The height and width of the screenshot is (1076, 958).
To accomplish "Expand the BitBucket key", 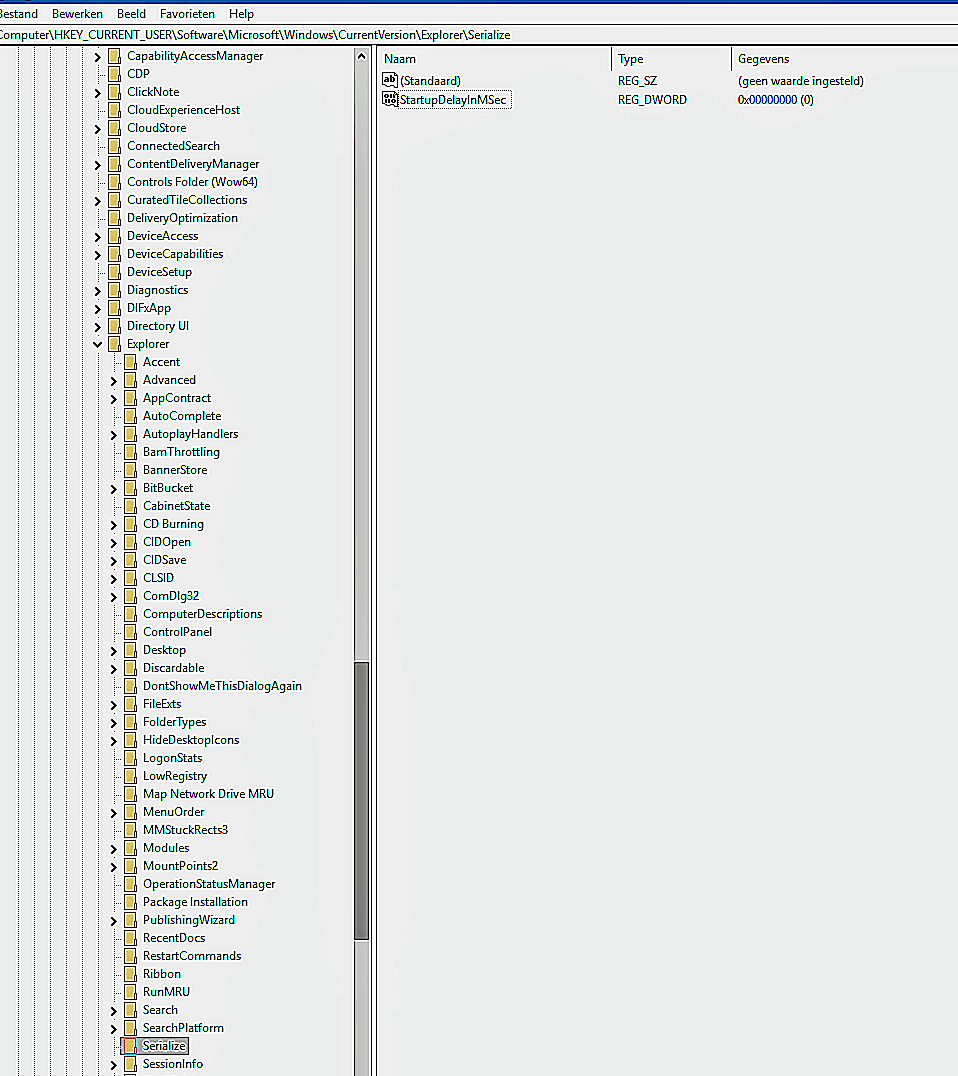I will tap(114, 489).
